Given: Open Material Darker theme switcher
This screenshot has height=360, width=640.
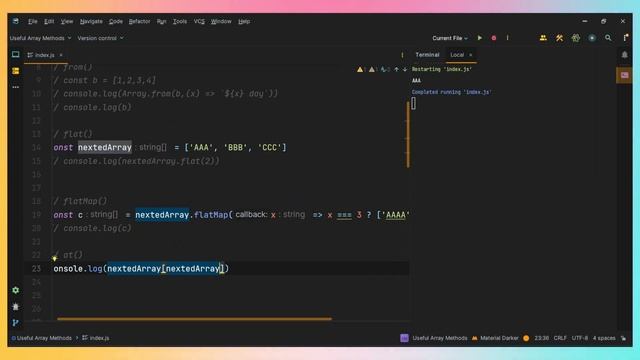Looking at the screenshot, I should click(495, 338).
